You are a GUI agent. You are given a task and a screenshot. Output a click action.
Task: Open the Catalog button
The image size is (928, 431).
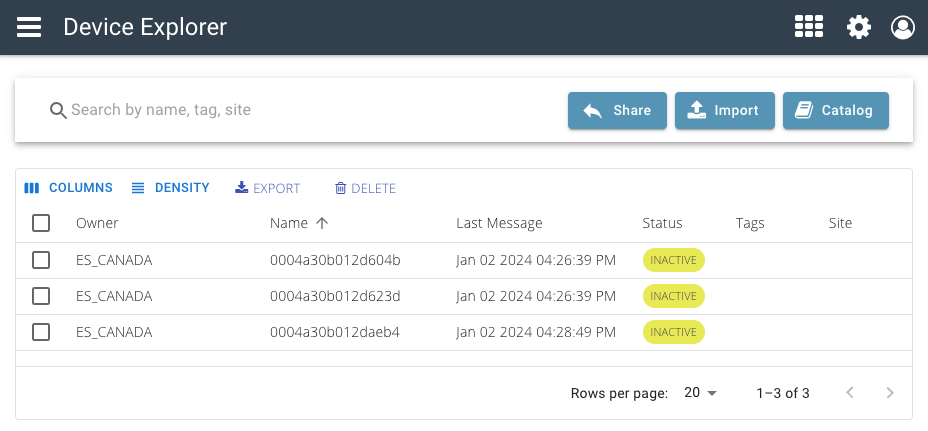click(835, 111)
